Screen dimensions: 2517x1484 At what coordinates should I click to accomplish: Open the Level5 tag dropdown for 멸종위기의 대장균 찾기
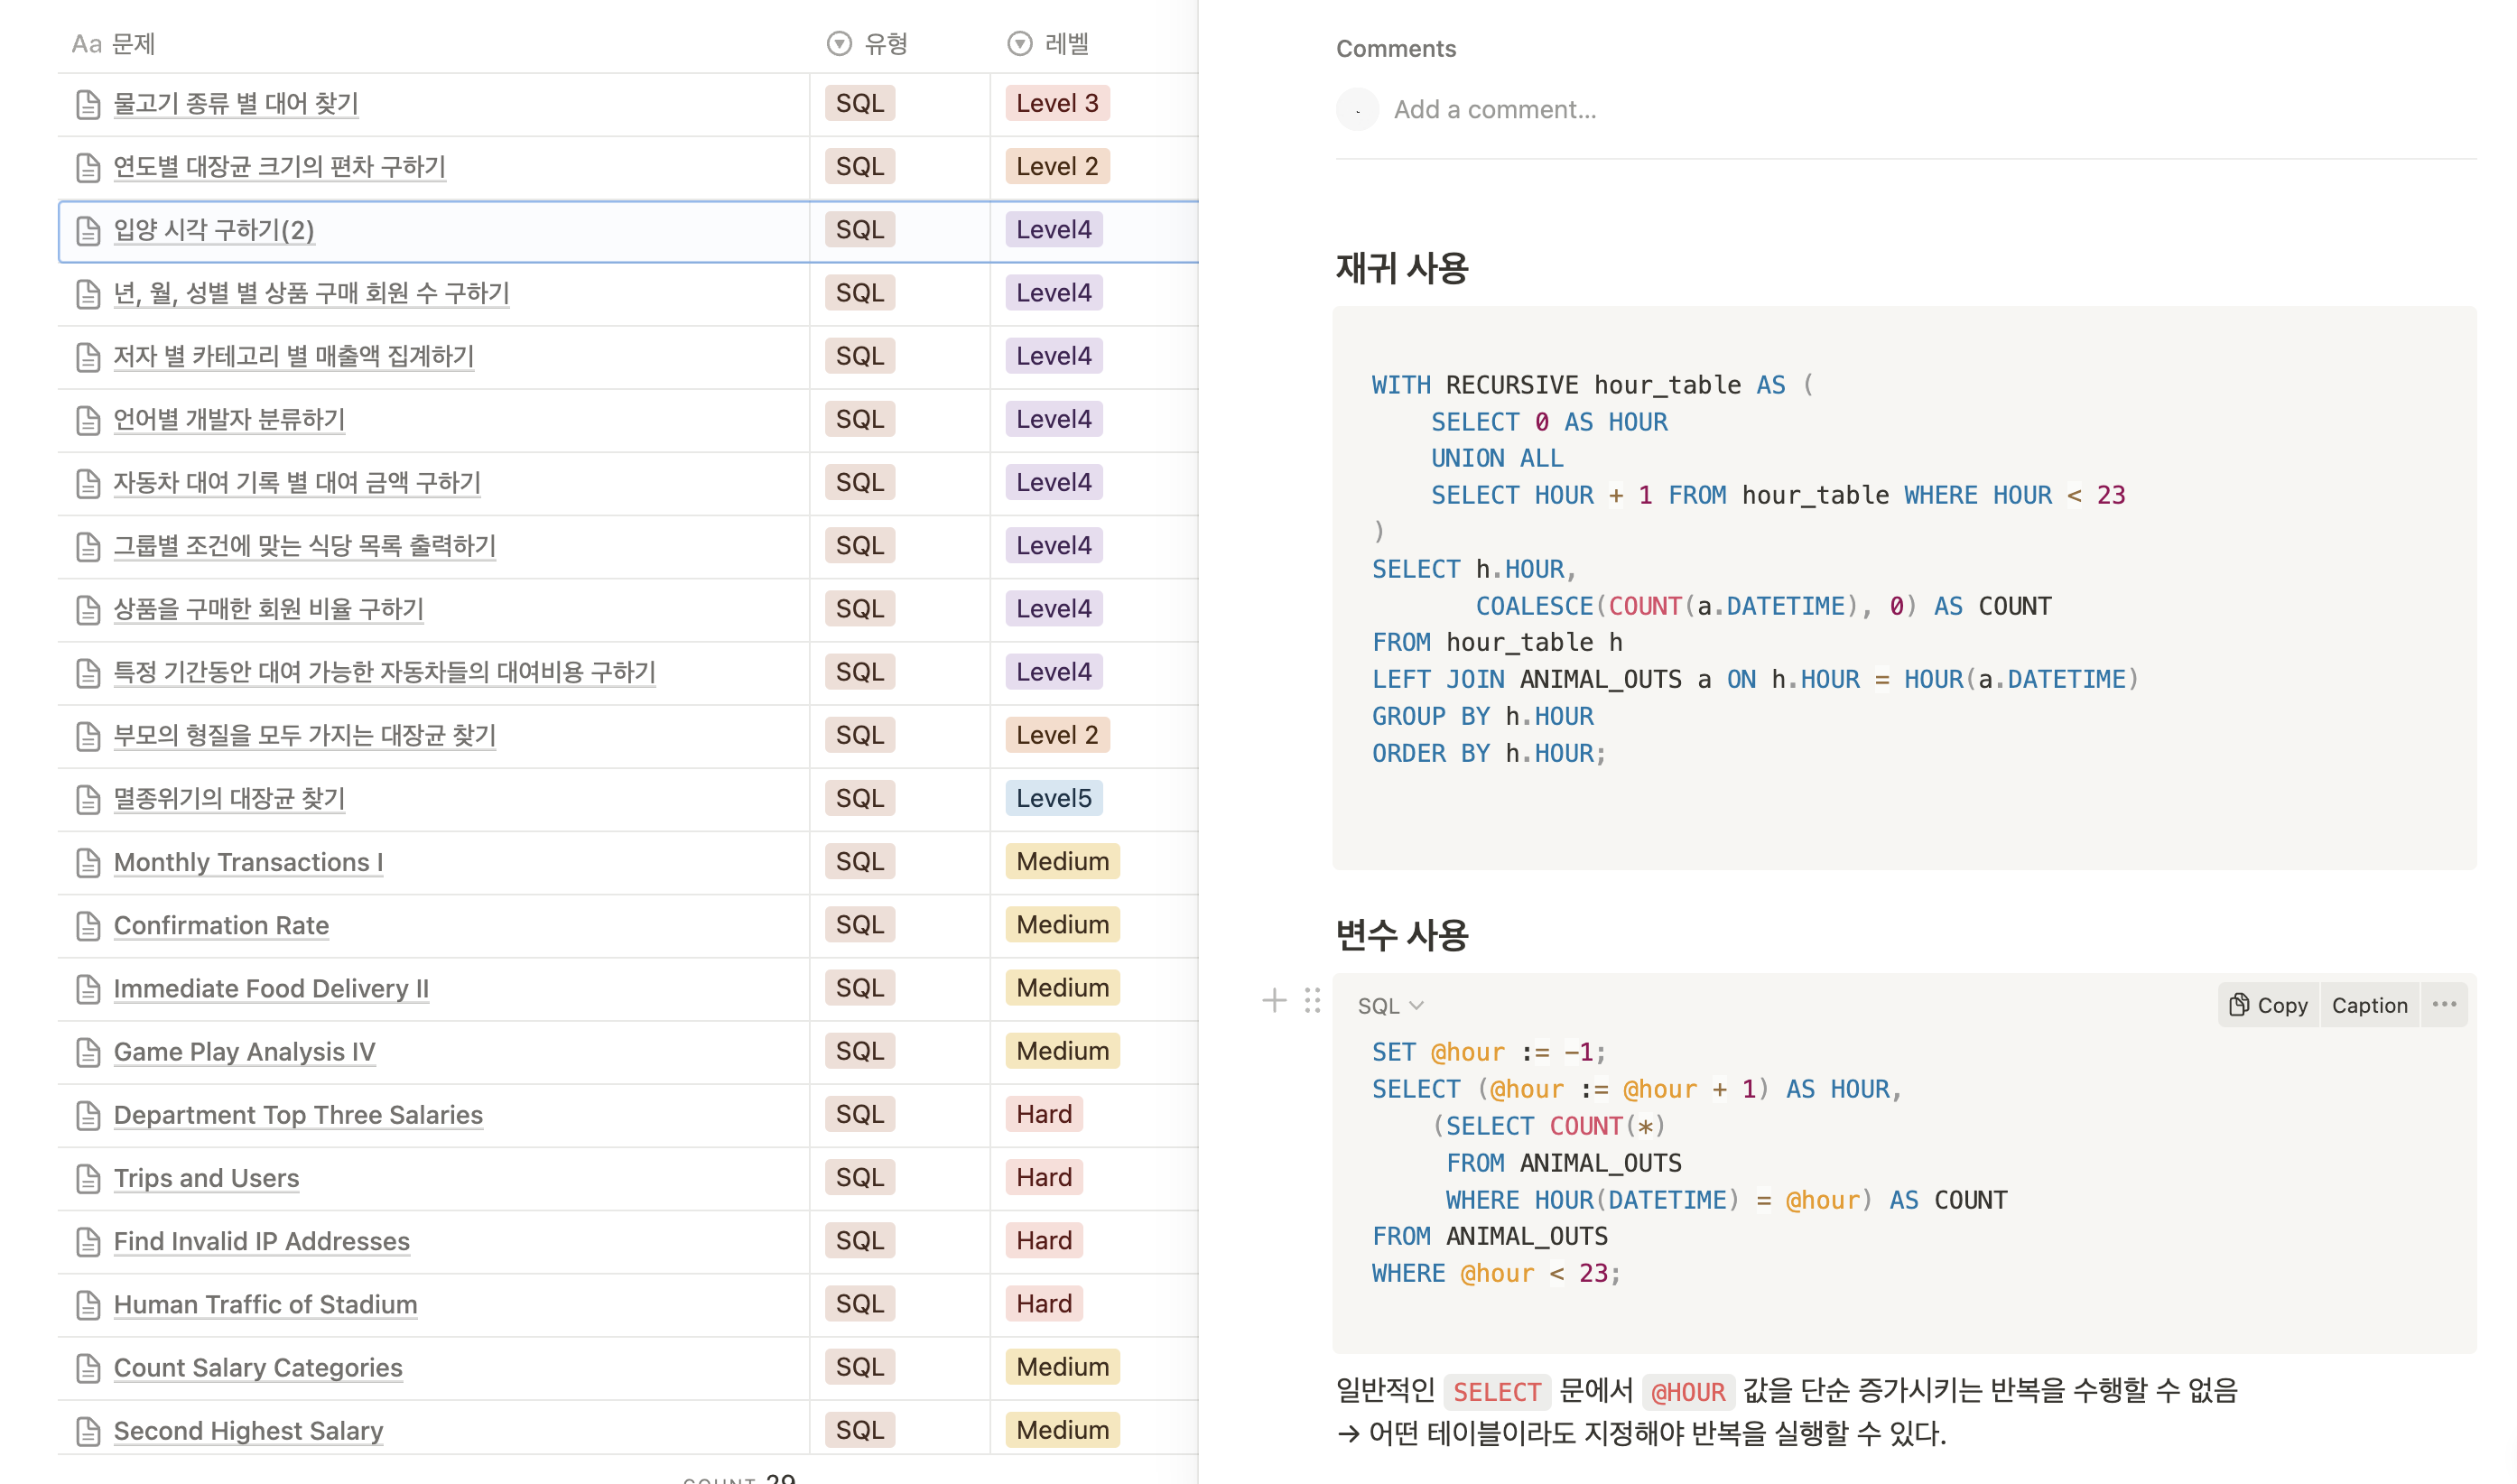point(1053,798)
